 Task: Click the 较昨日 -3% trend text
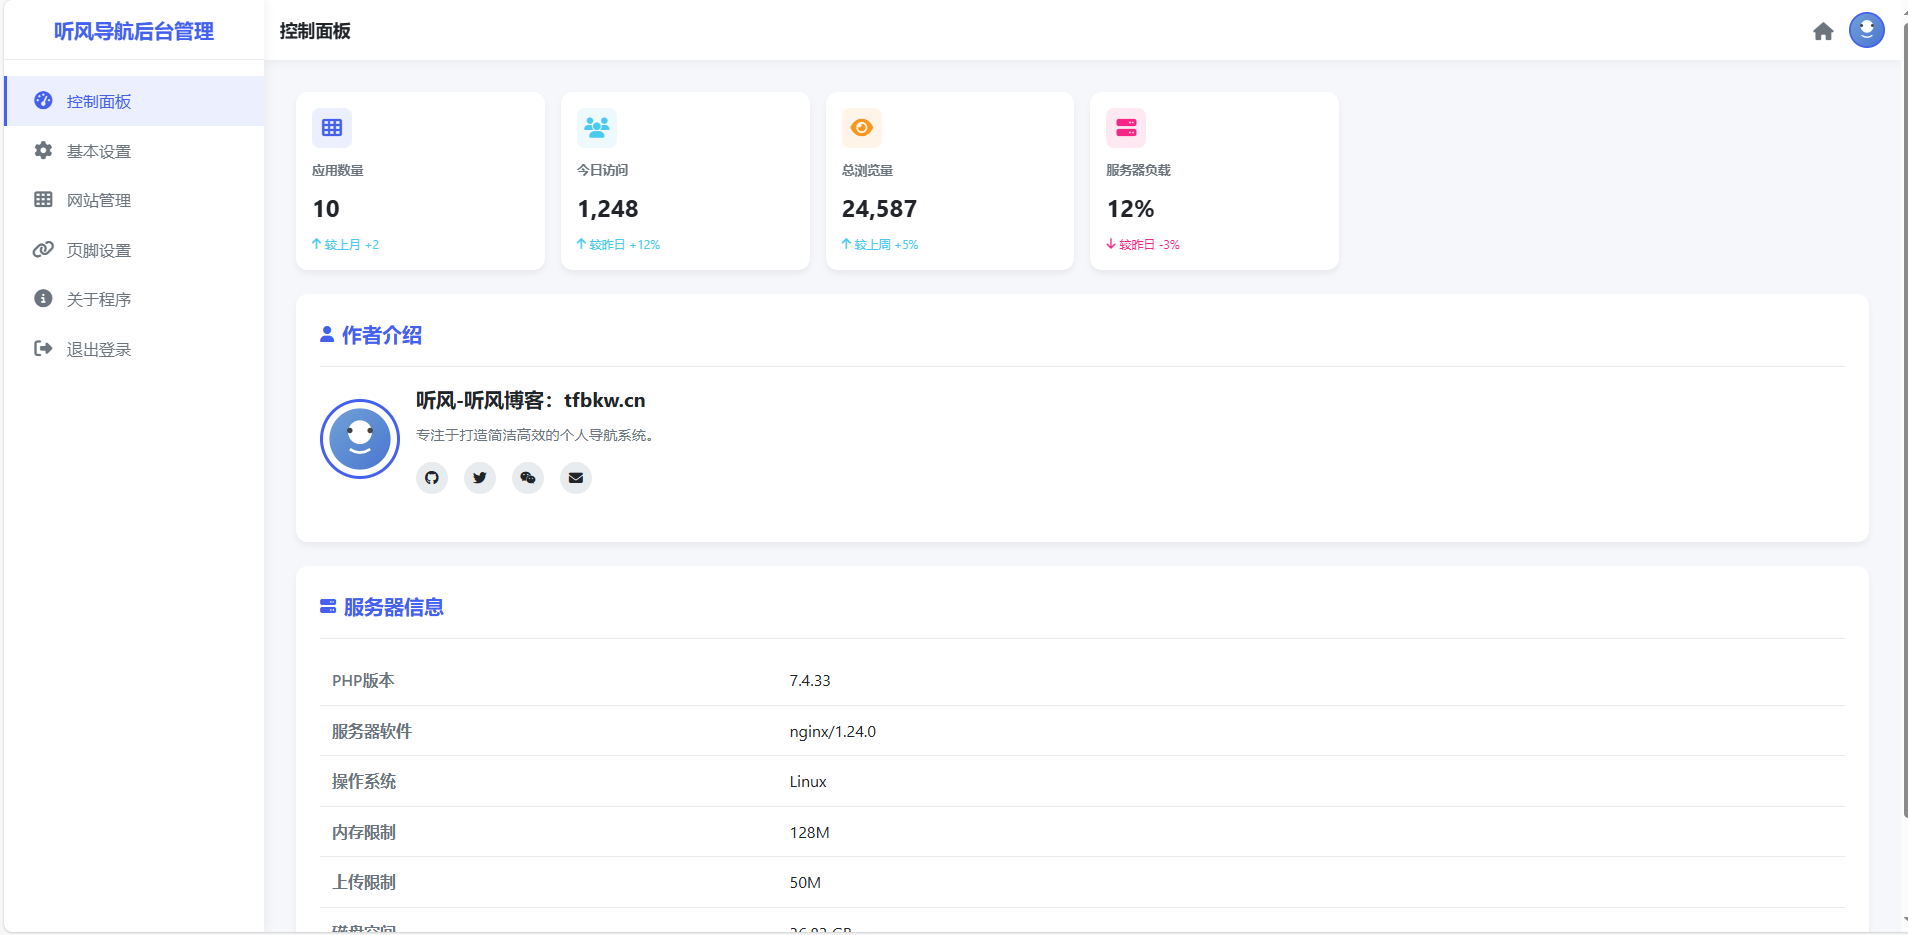pyautogui.click(x=1143, y=244)
